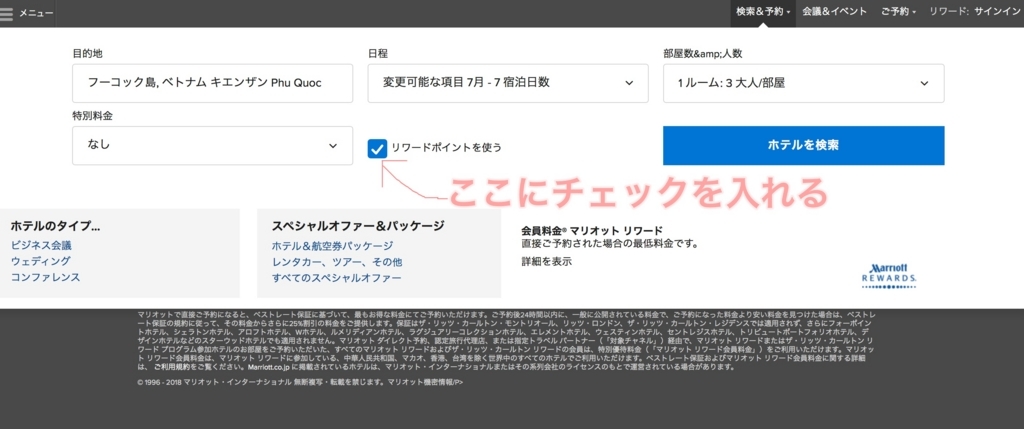Click the リワード: label in top bar
This screenshot has width=1024, height=429.
(x=949, y=12)
